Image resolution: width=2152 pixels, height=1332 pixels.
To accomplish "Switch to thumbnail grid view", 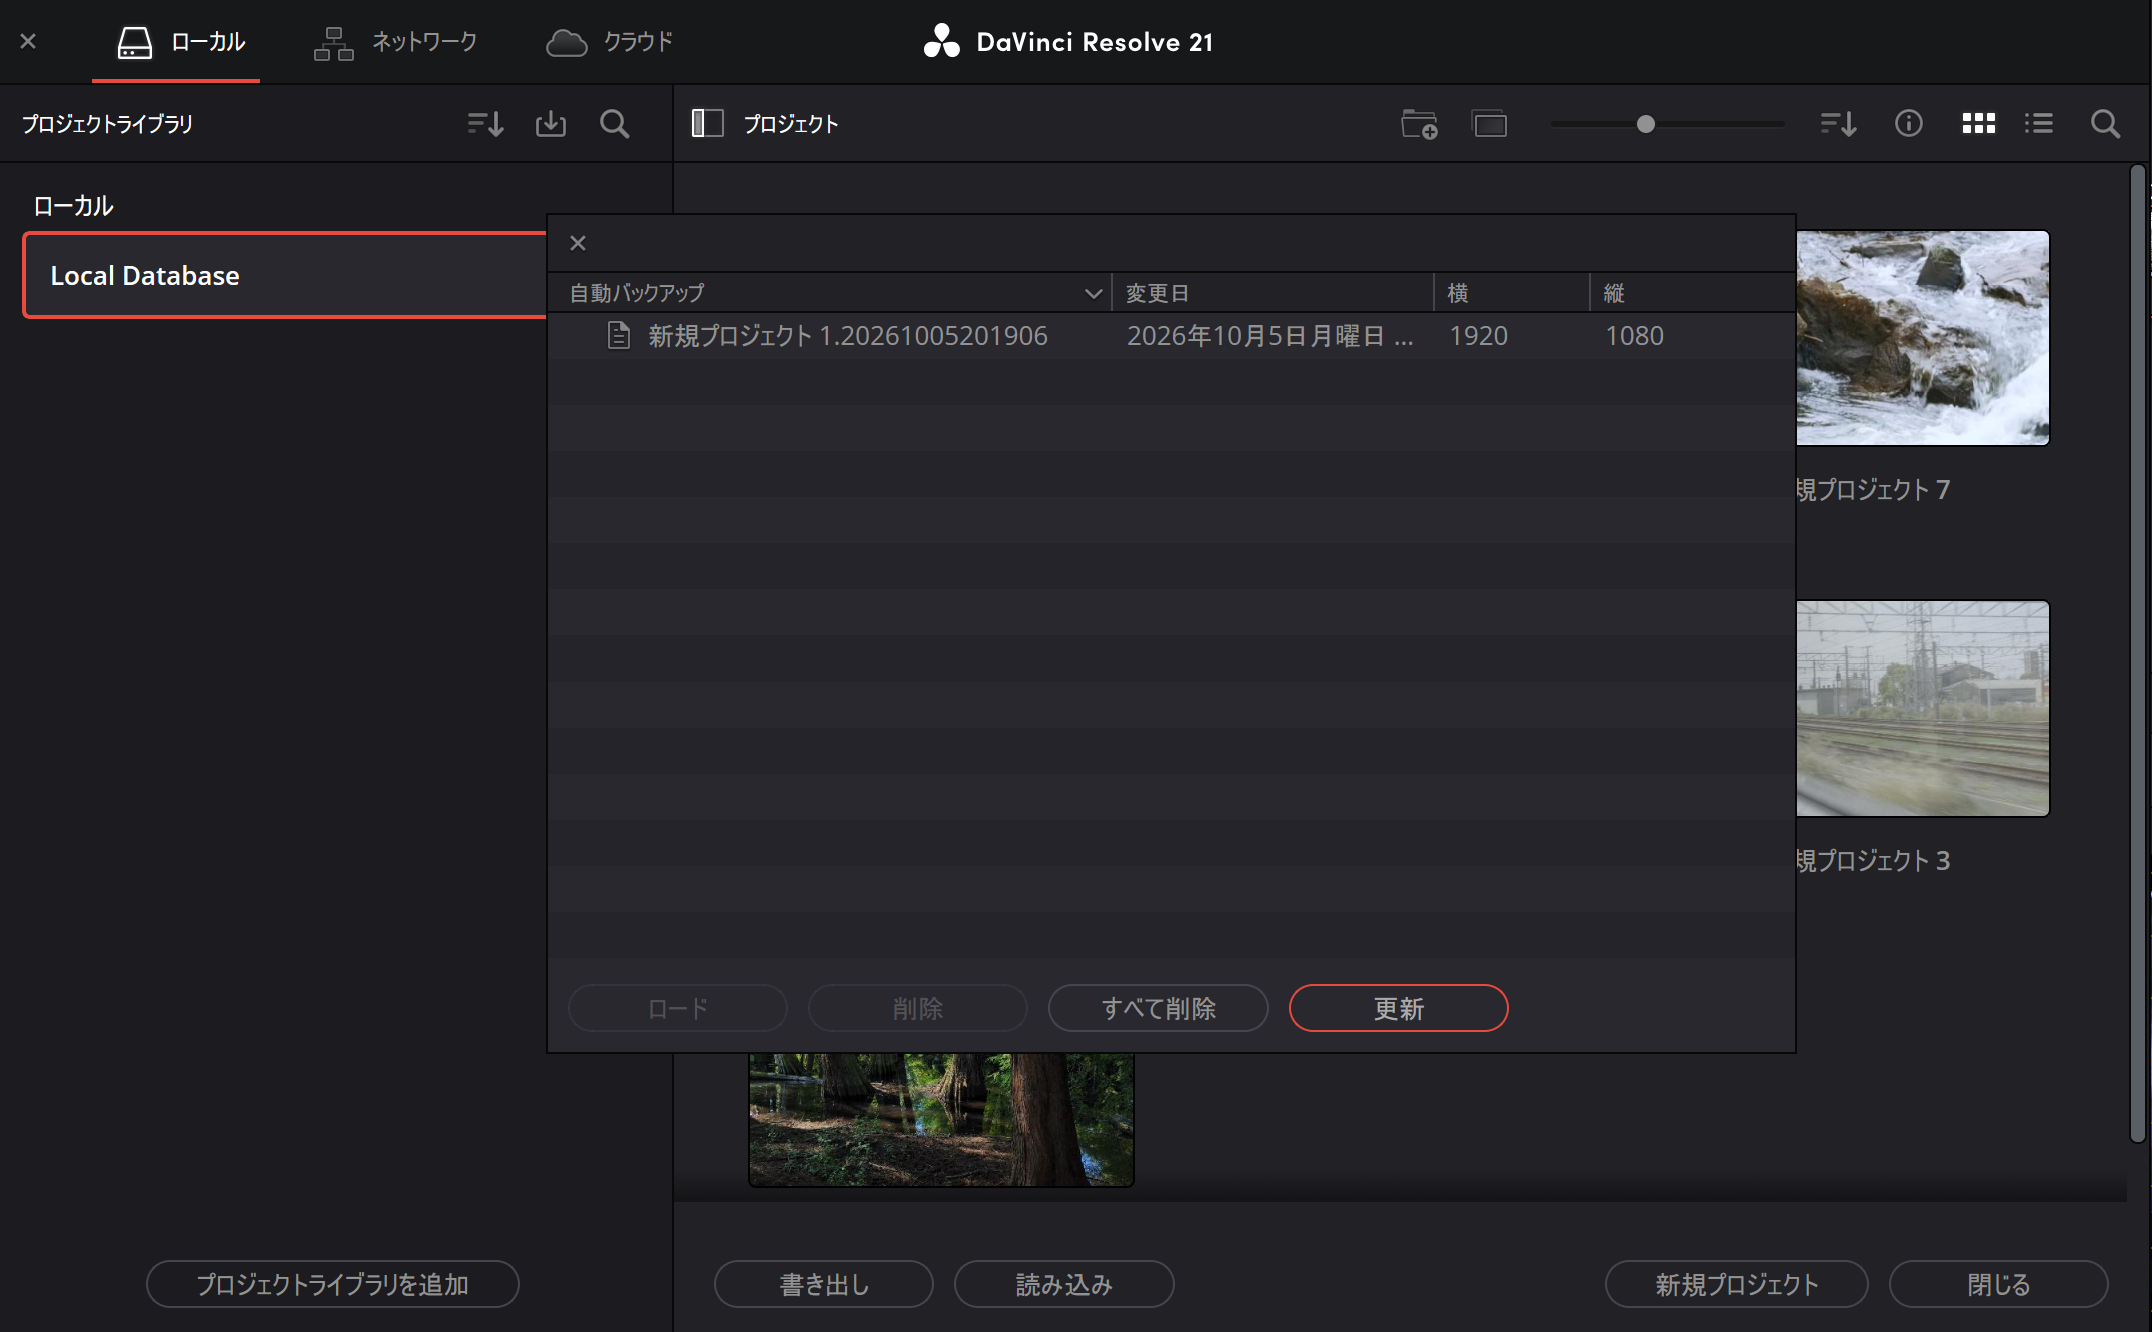I will [1978, 123].
